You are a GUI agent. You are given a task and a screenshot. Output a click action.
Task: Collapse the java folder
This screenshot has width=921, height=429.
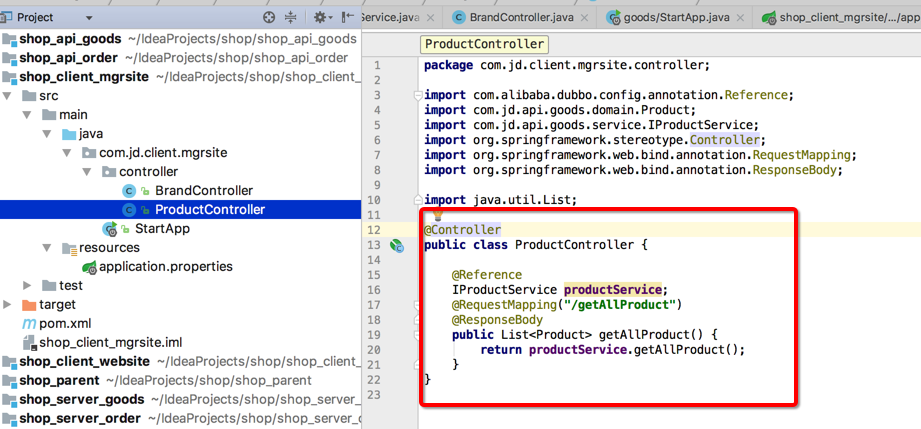(x=48, y=134)
